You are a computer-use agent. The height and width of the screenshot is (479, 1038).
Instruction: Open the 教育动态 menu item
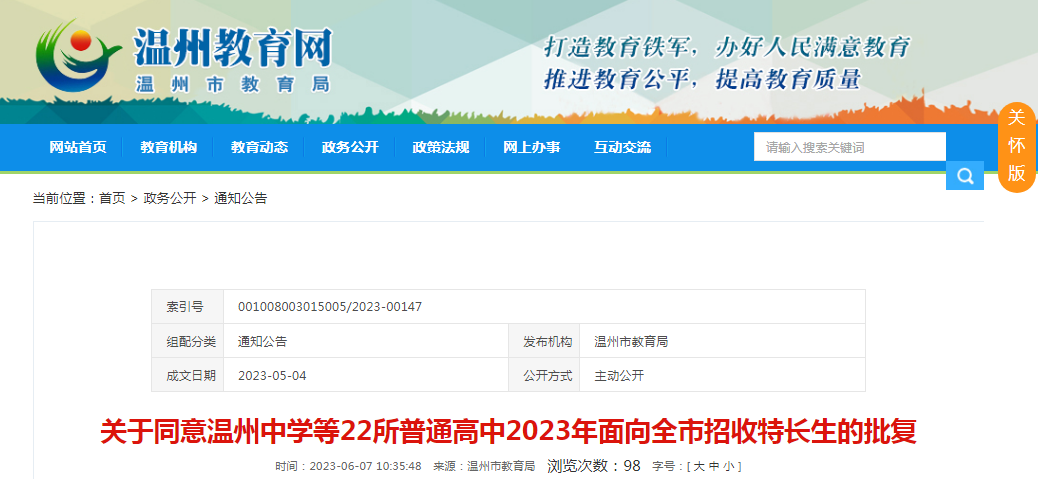click(x=260, y=147)
